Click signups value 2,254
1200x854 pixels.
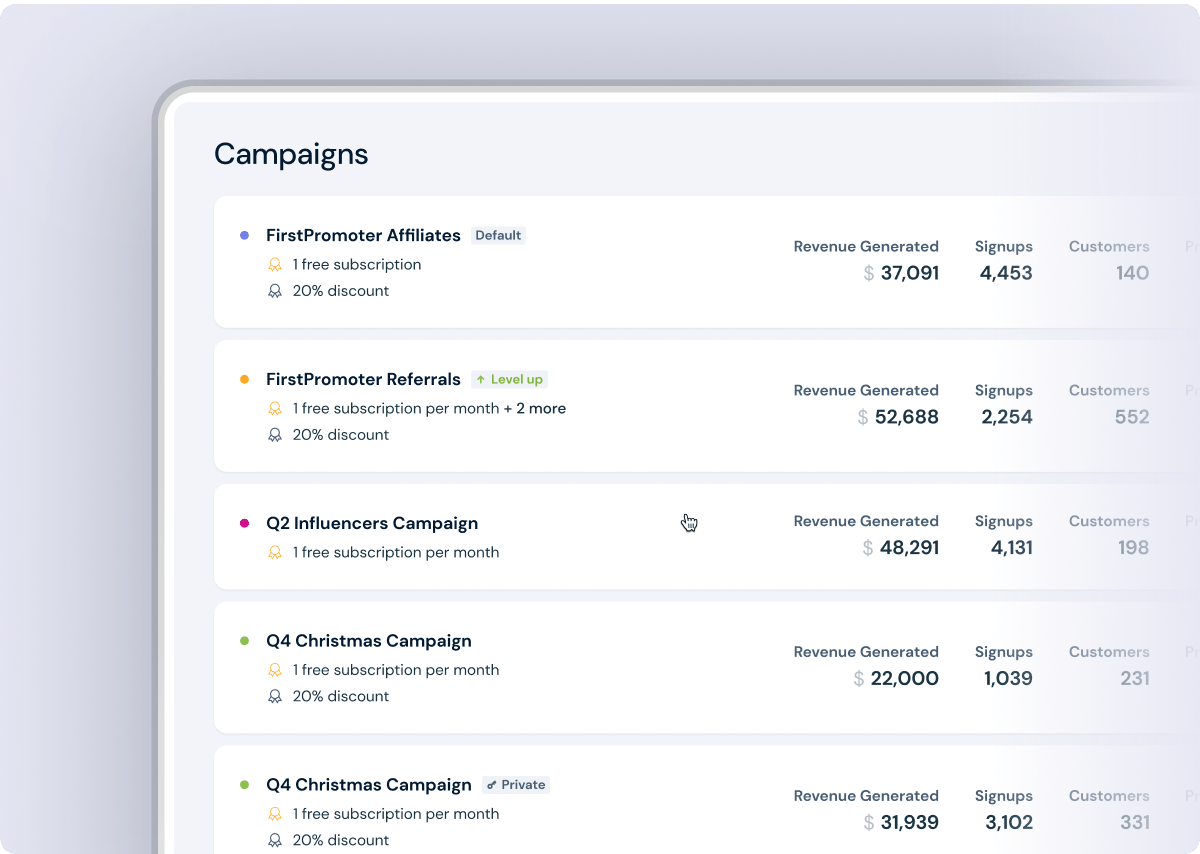click(1007, 417)
